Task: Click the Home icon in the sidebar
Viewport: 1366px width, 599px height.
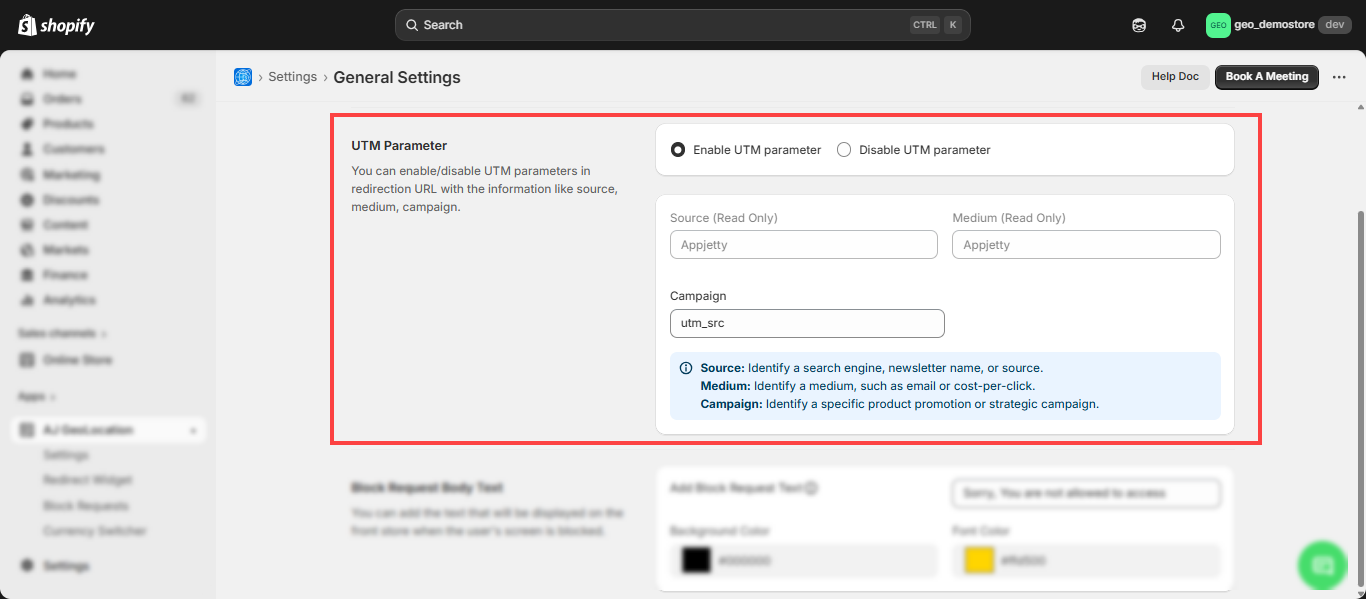Action: click(27, 74)
